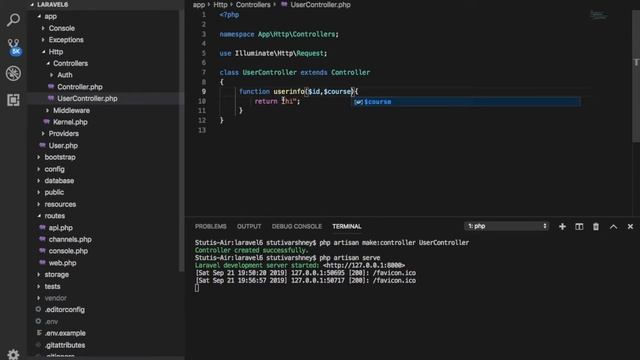Open the .env.example file
This screenshot has height=360, width=640.
65,333
